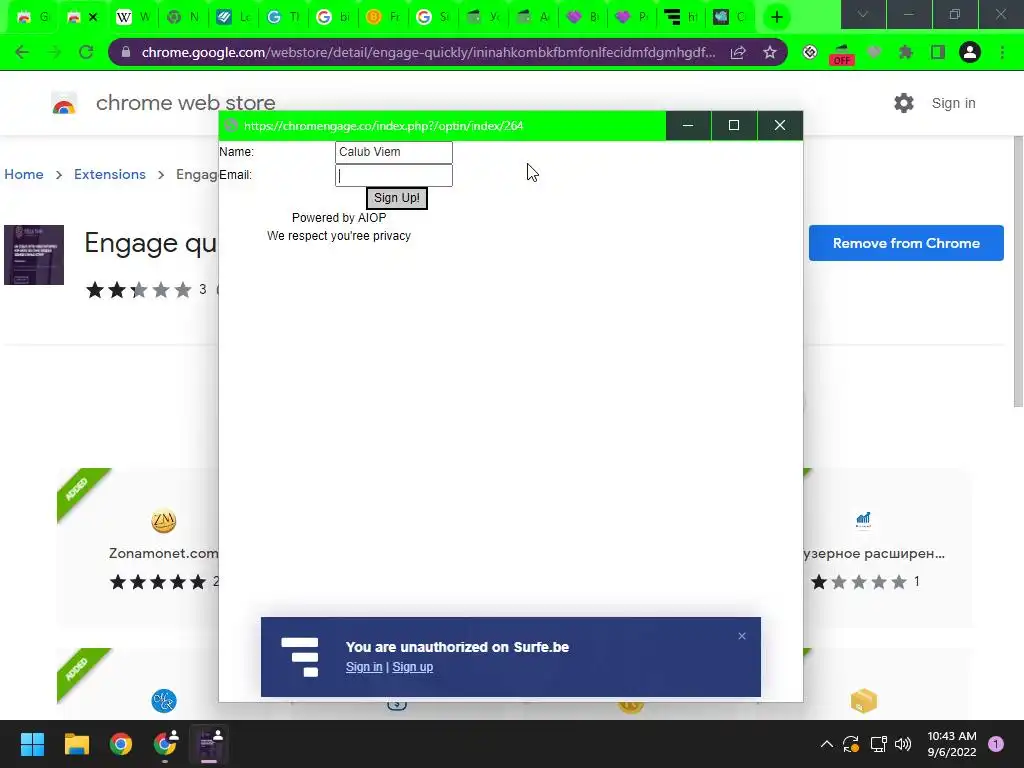1024x768 pixels.
Task: Toggle the Chrome side panel
Action: tap(938, 52)
